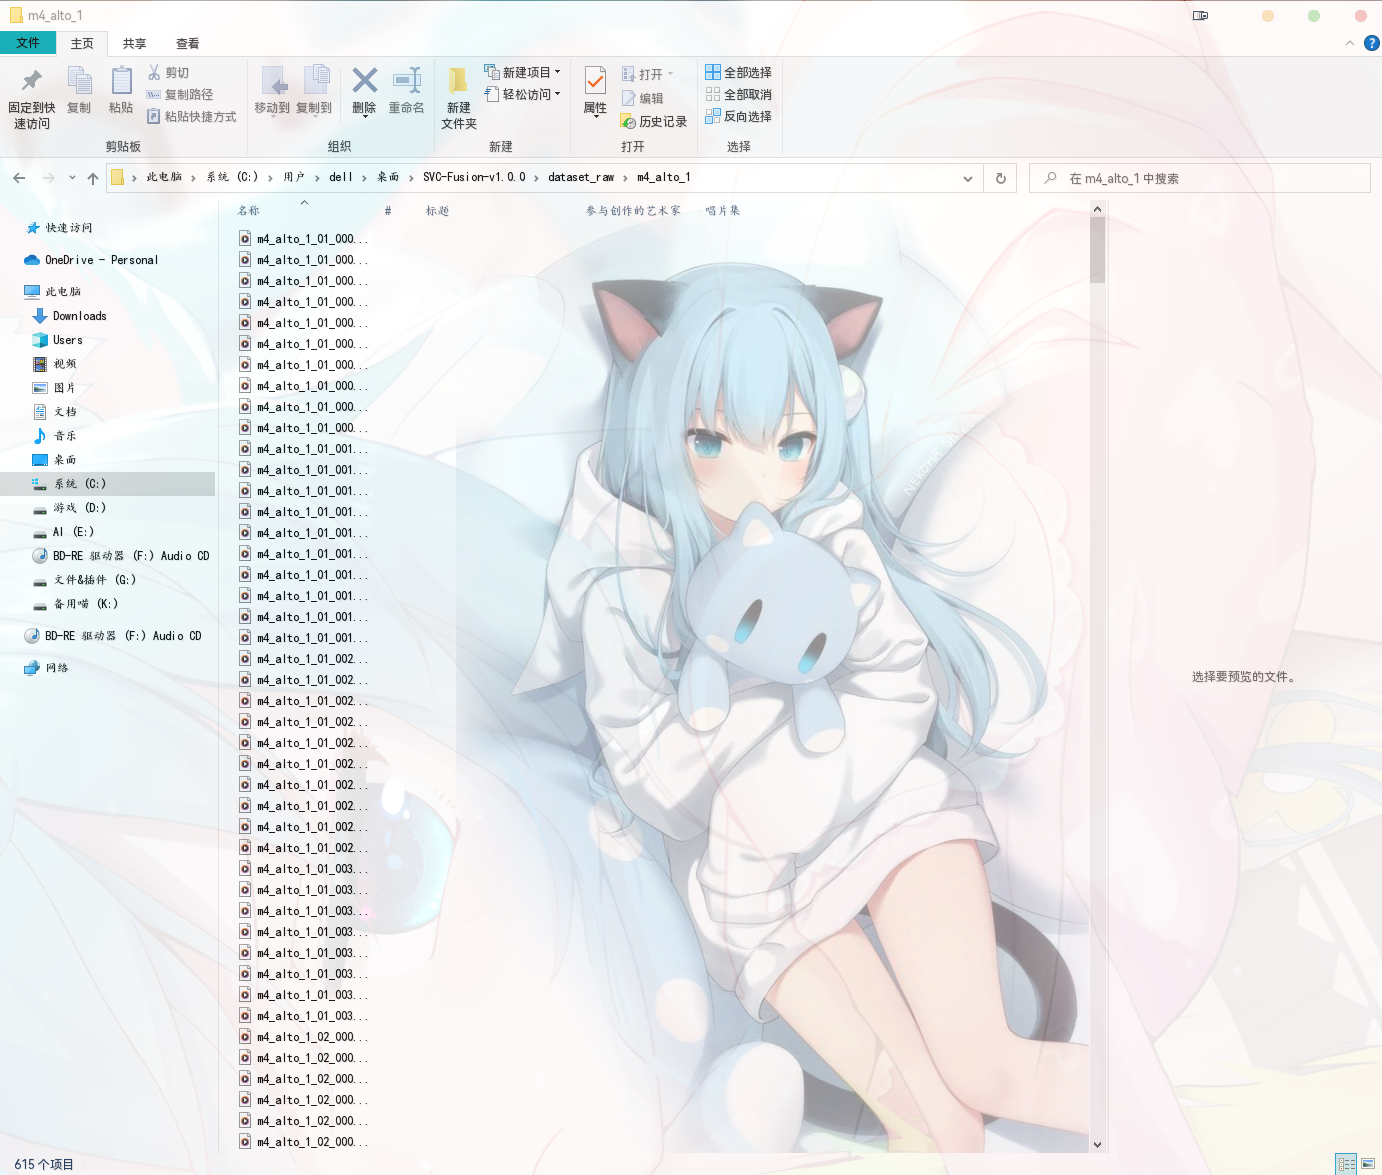Select 系统 (C:) drive in sidebar
The image size is (1382, 1175).
coord(107,484)
